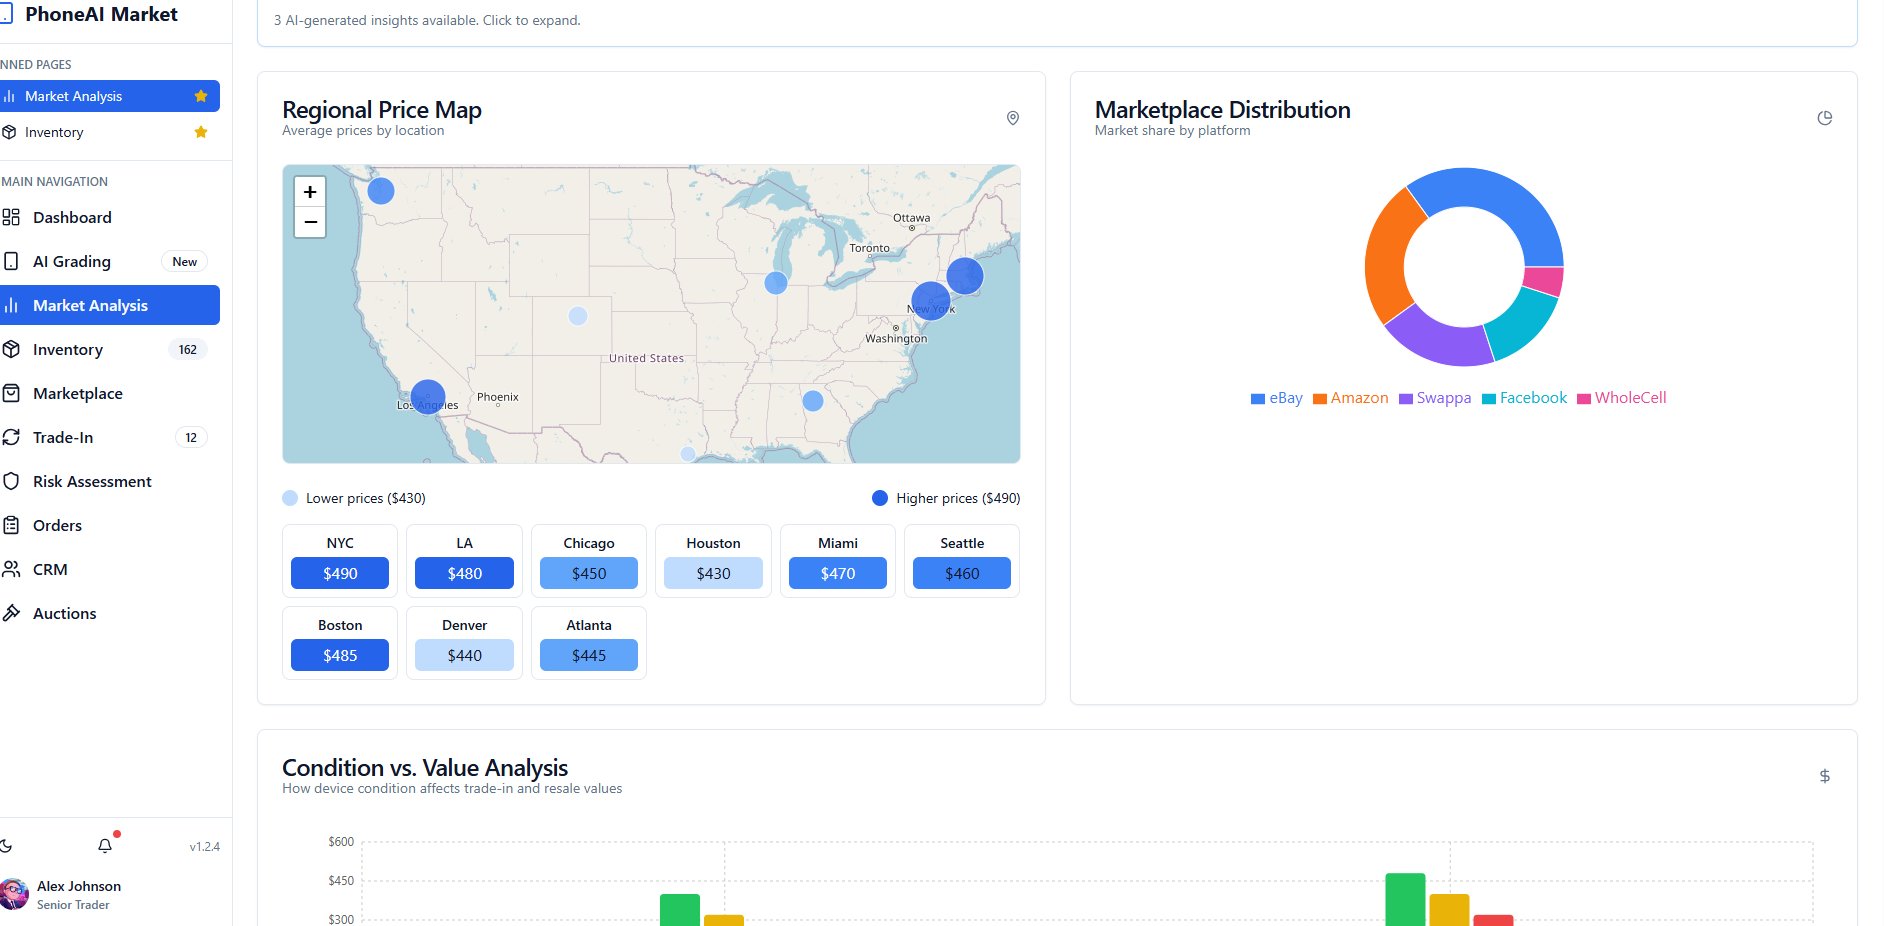Click the Seattle marker on the map

click(x=381, y=191)
